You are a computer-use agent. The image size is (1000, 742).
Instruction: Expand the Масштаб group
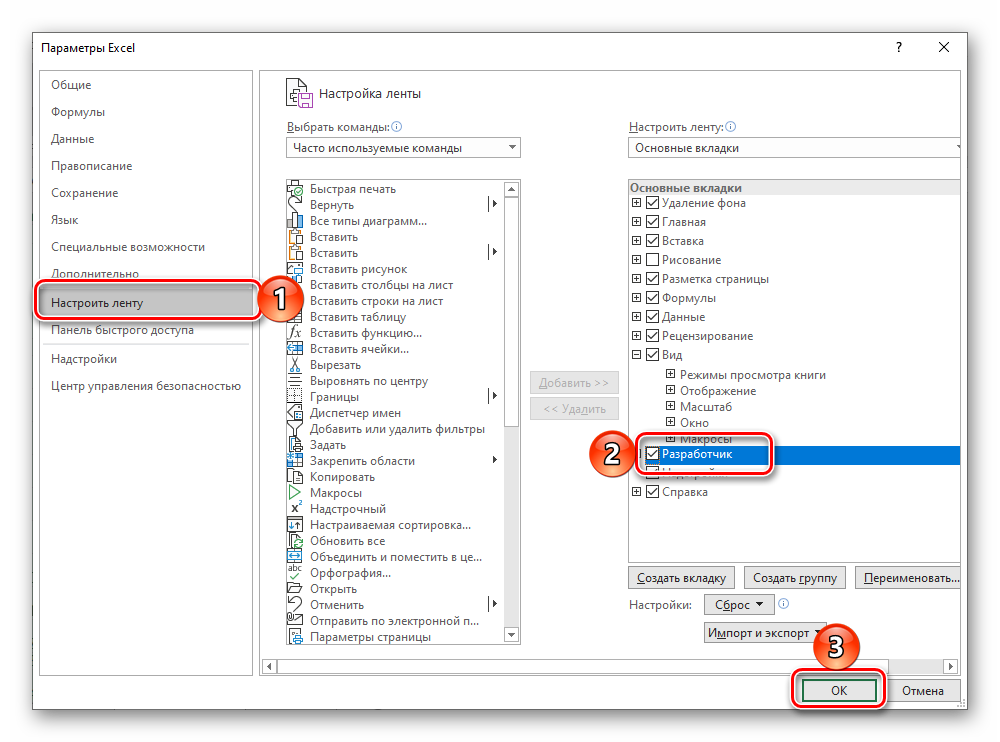point(670,406)
